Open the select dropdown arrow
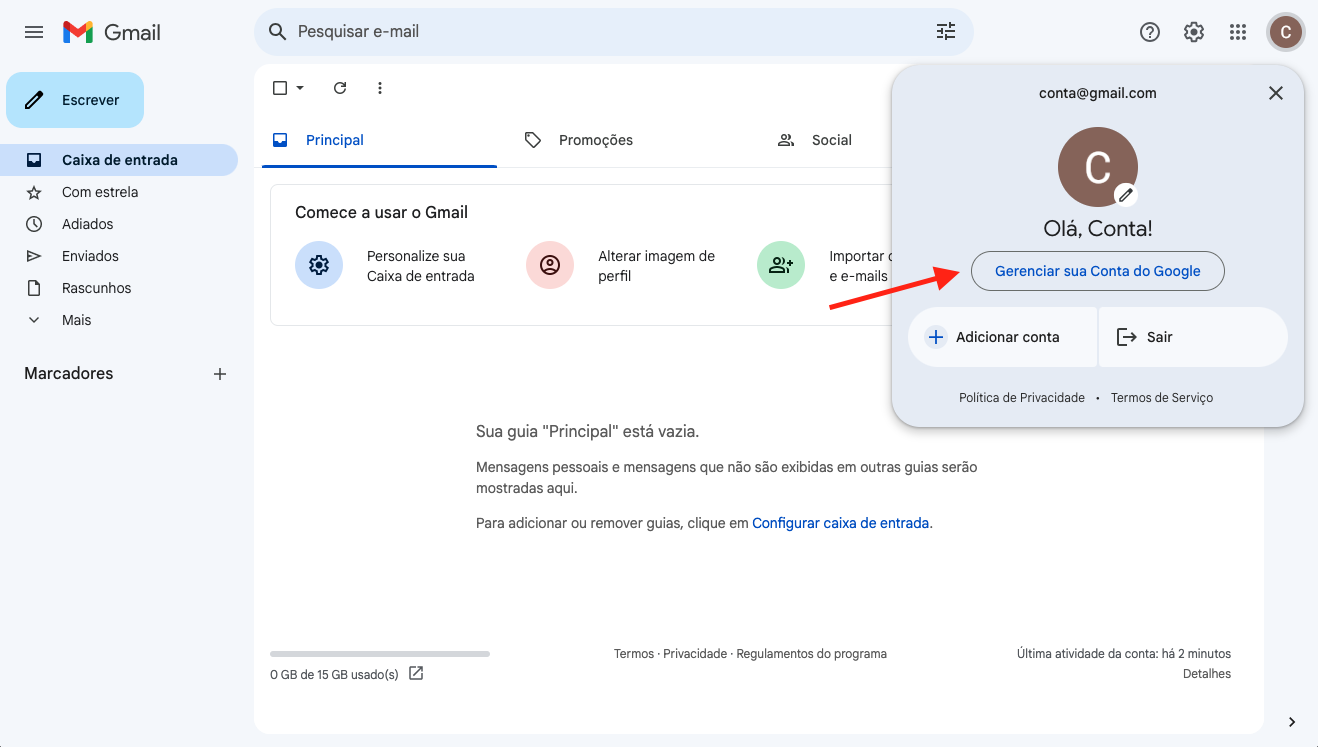This screenshot has width=1318, height=747. [300, 88]
